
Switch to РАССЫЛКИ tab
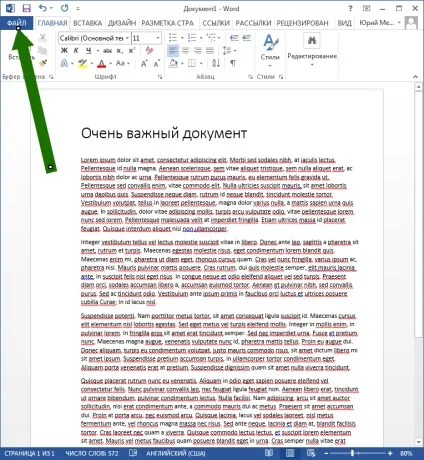pyautogui.click(x=253, y=23)
